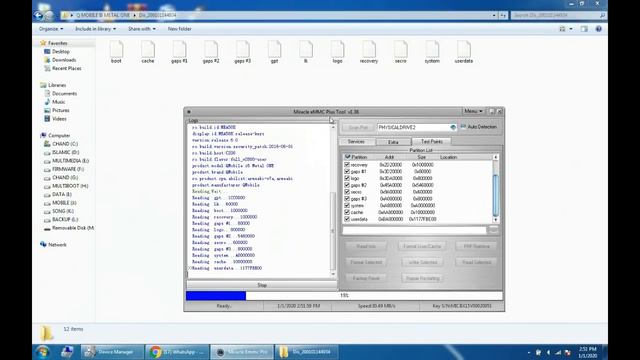This screenshot has width=640, height=360.
Task: Click the Explorer search box
Action: tap(558, 15)
